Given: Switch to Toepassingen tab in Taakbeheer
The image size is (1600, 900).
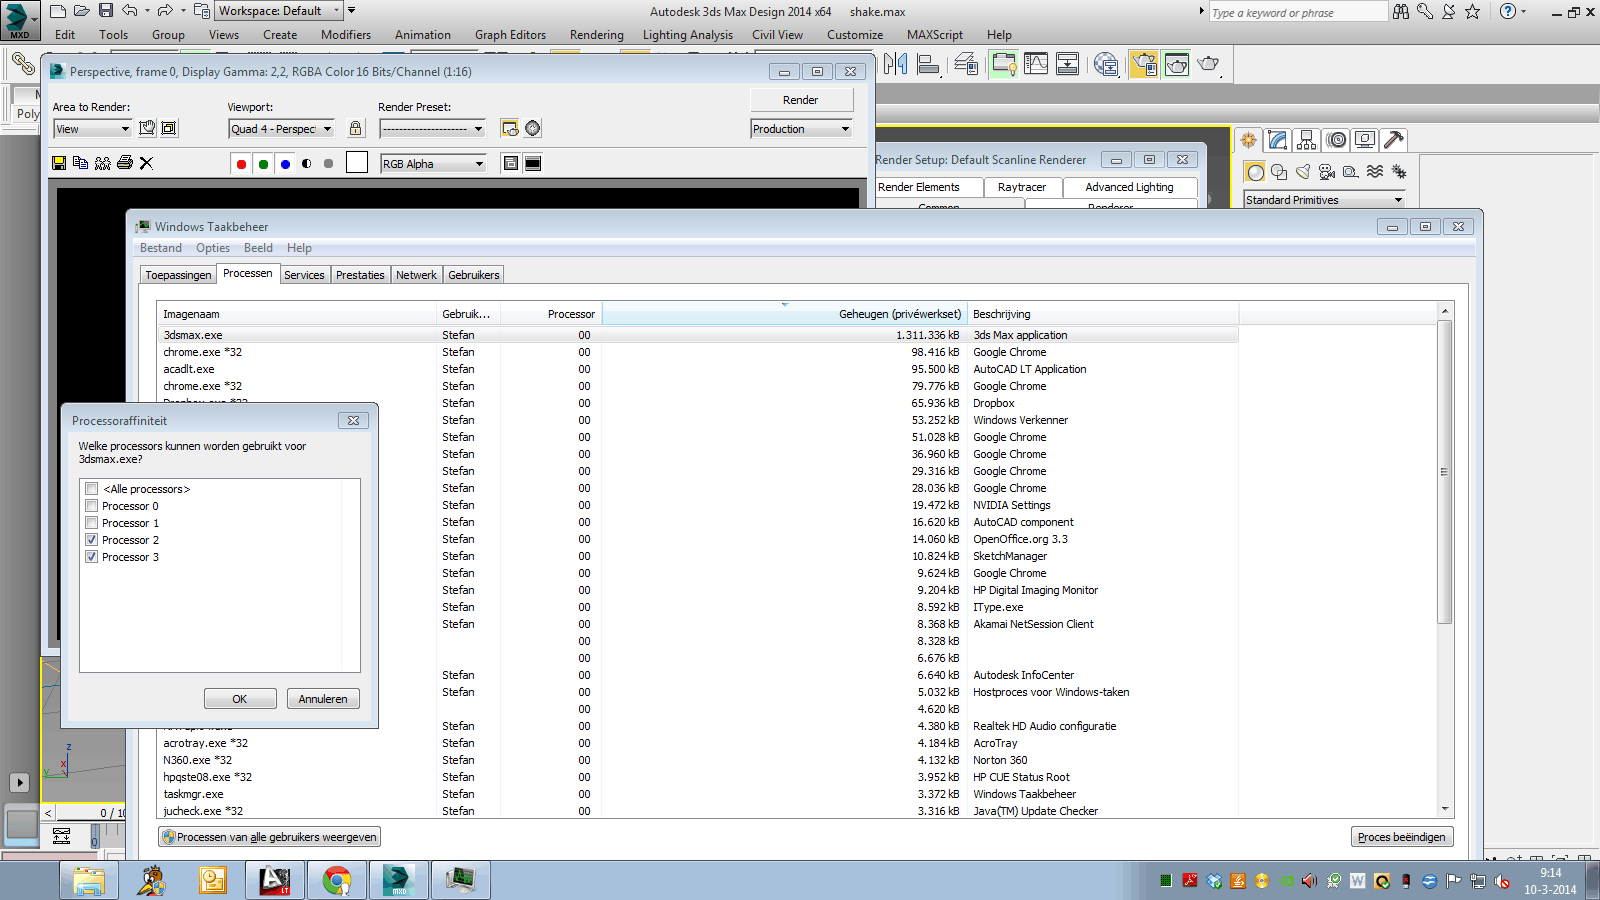Looking at the screenshot, I should 178,275.
